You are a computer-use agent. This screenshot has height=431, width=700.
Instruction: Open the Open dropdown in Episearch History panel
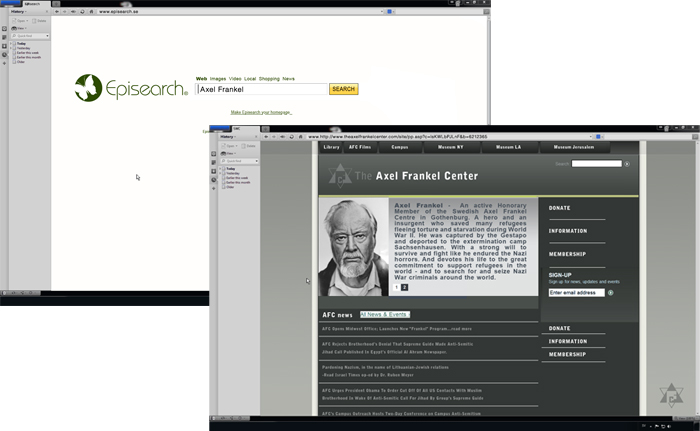pyautogui.click(x=21, y=21)
